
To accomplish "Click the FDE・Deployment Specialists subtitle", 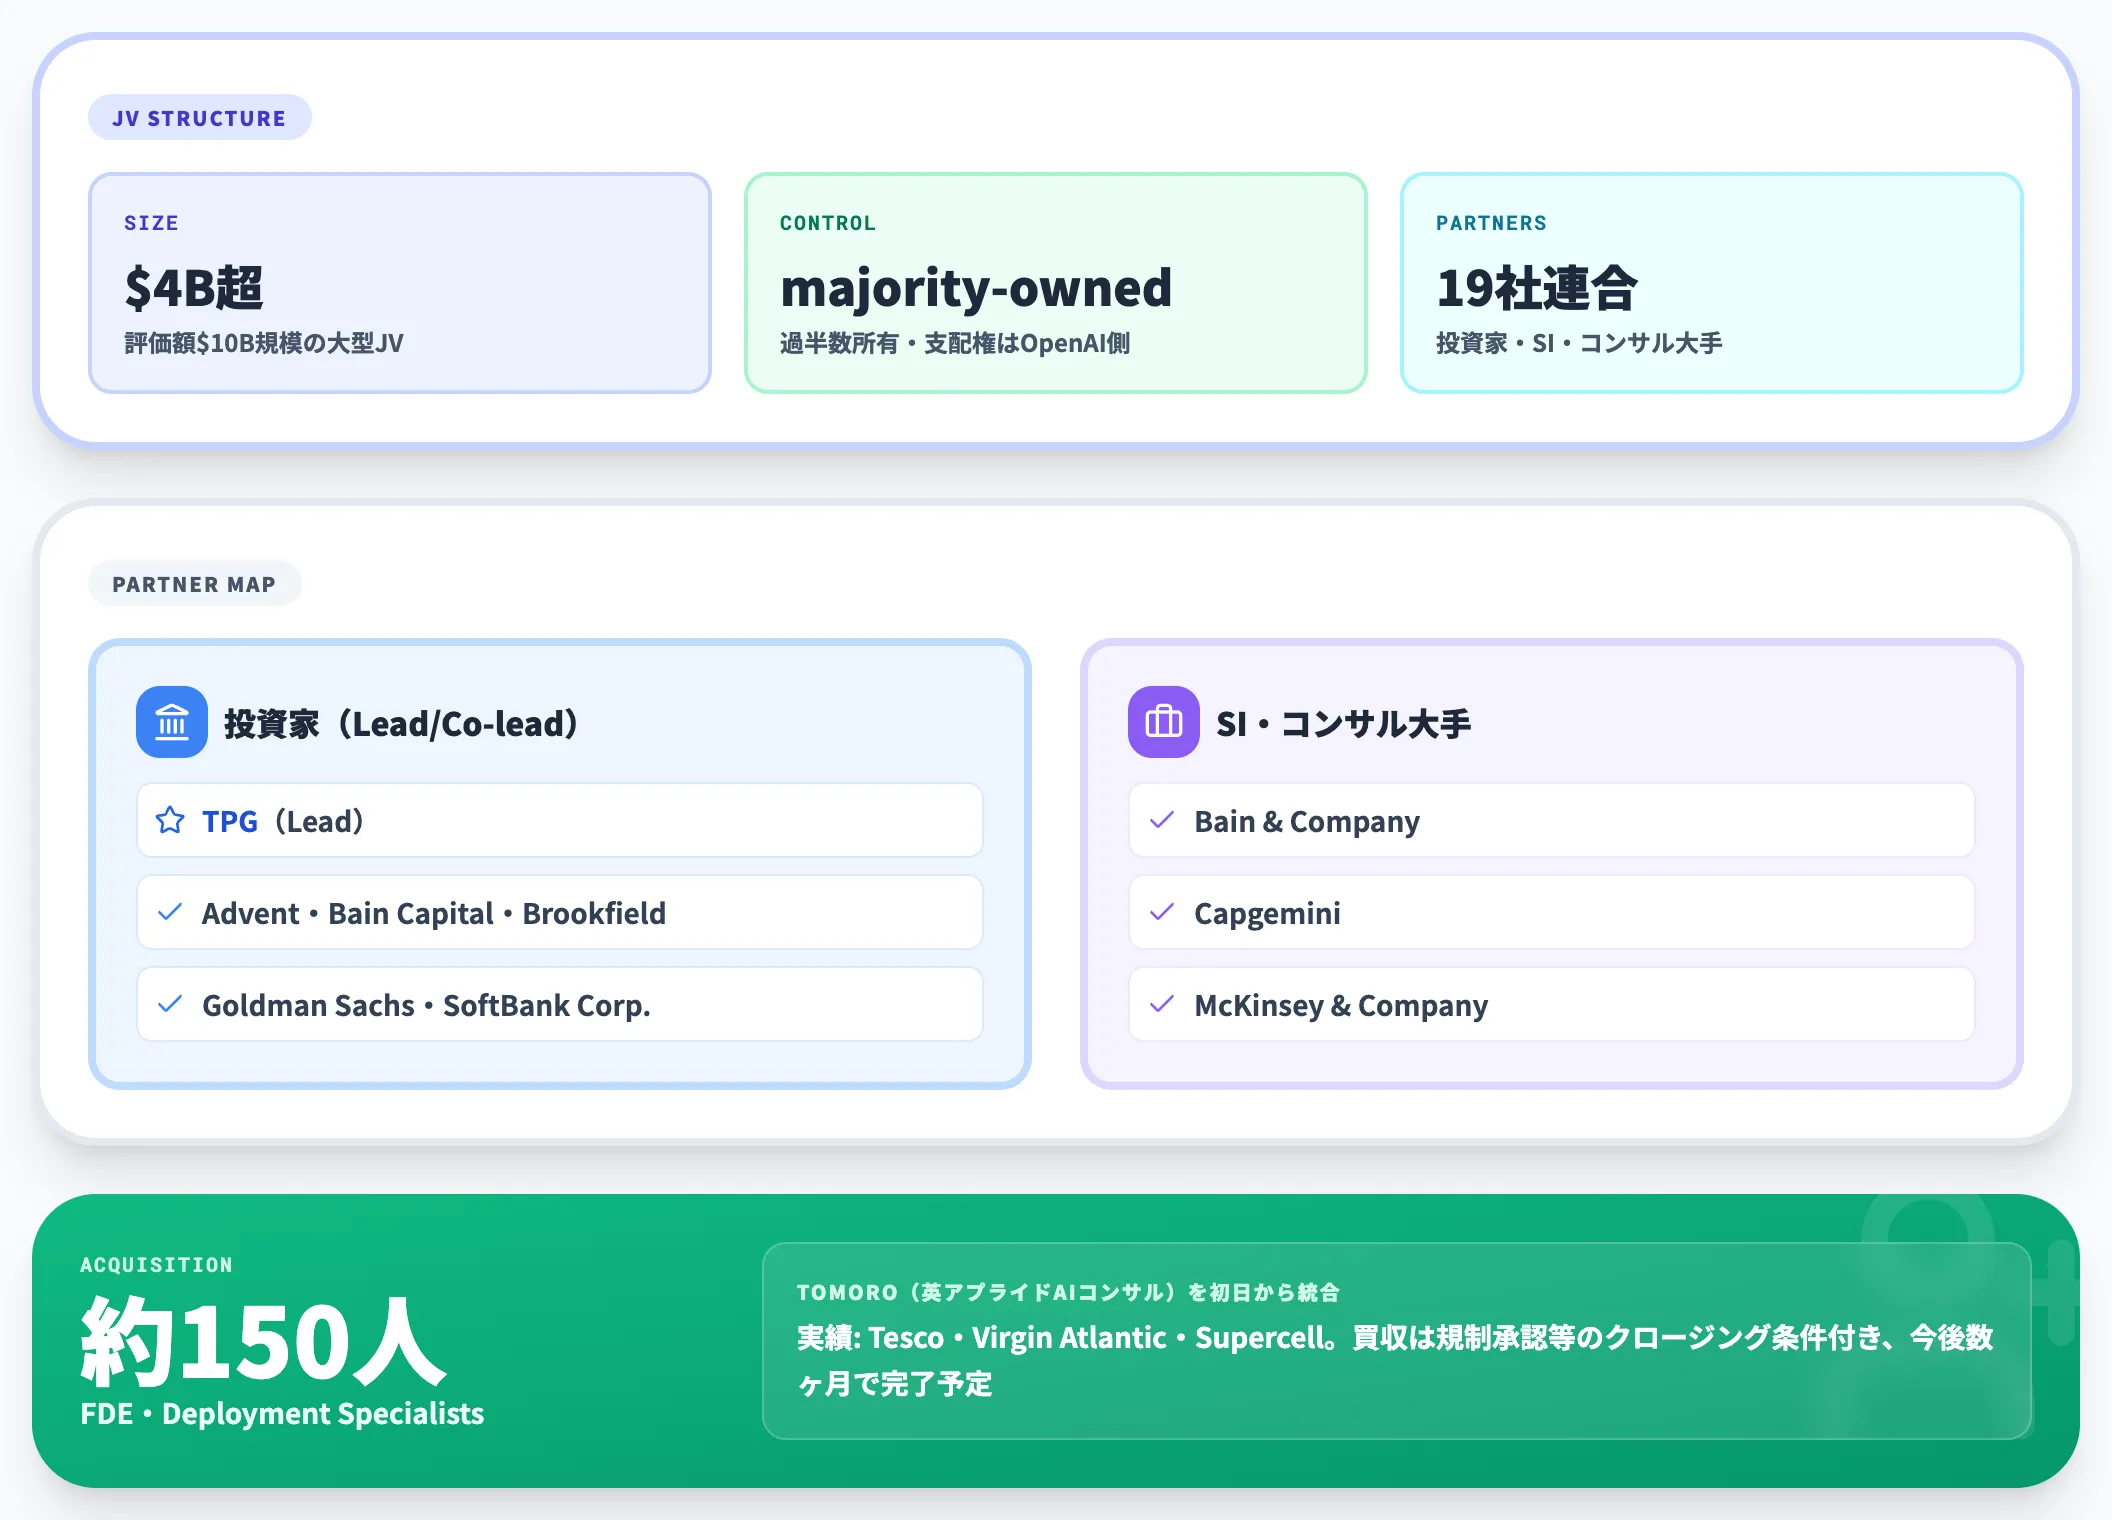I will coord(282,1413).
